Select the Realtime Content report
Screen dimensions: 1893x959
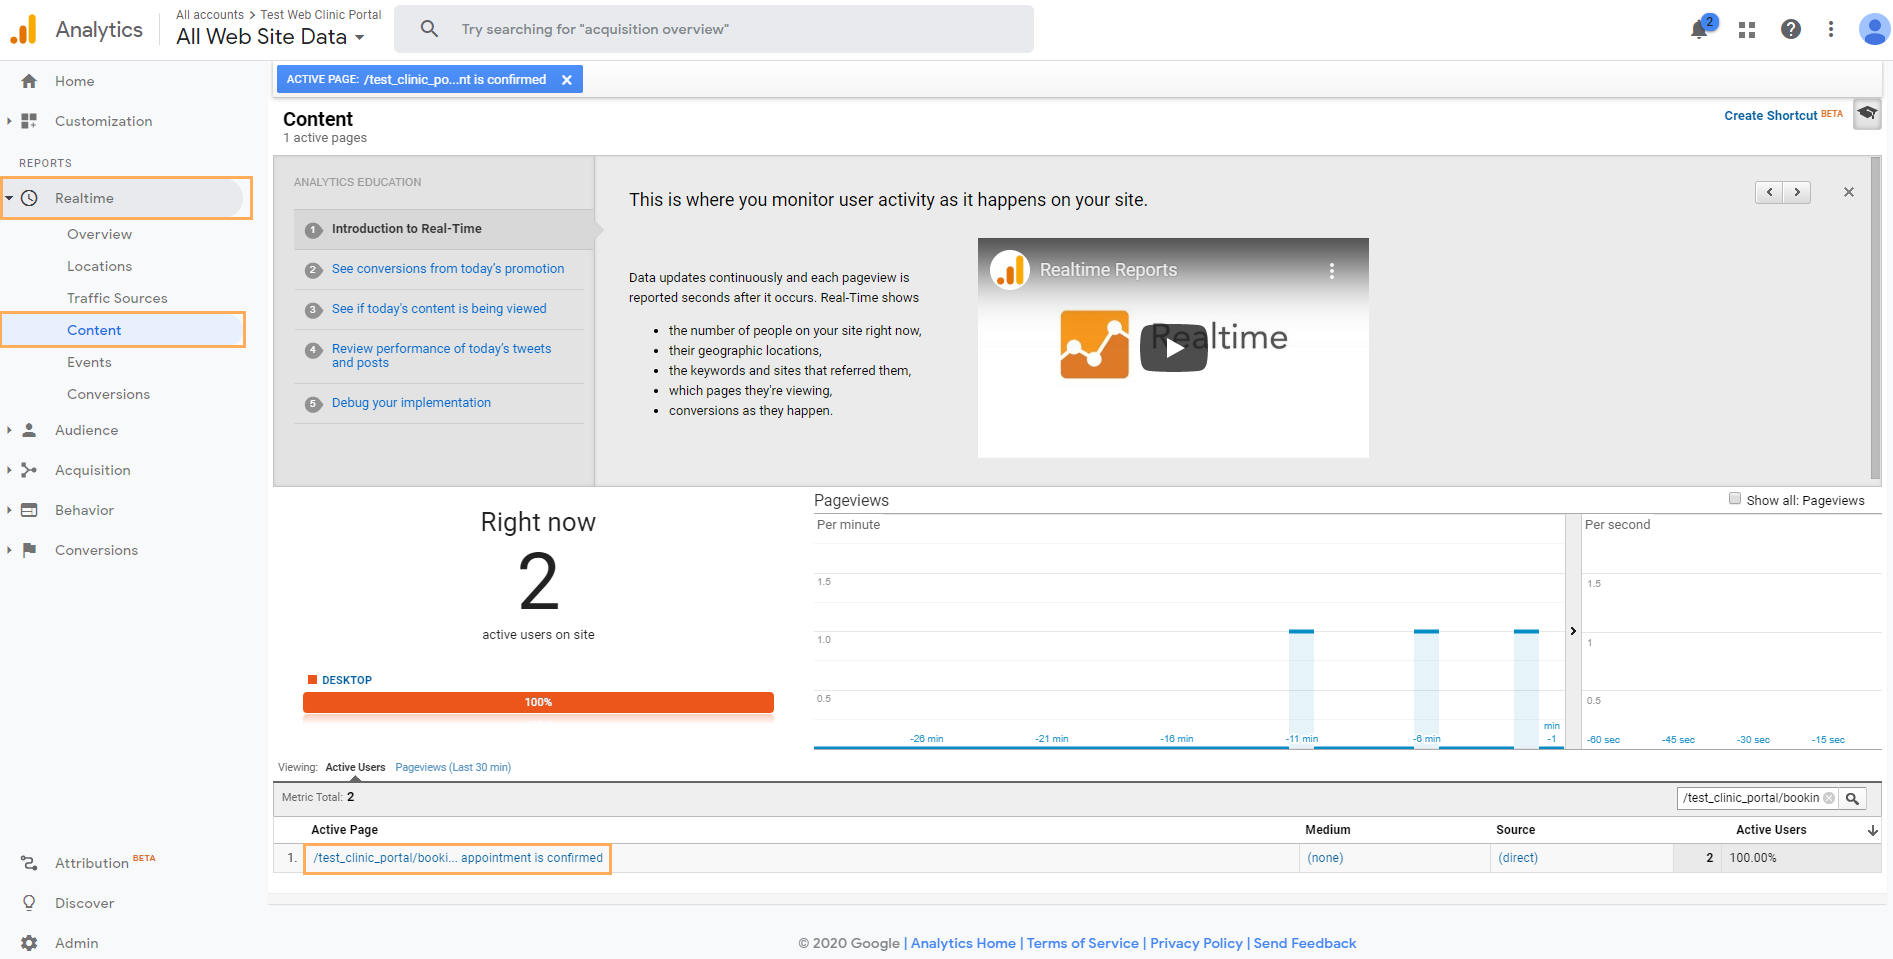point(94,330)
